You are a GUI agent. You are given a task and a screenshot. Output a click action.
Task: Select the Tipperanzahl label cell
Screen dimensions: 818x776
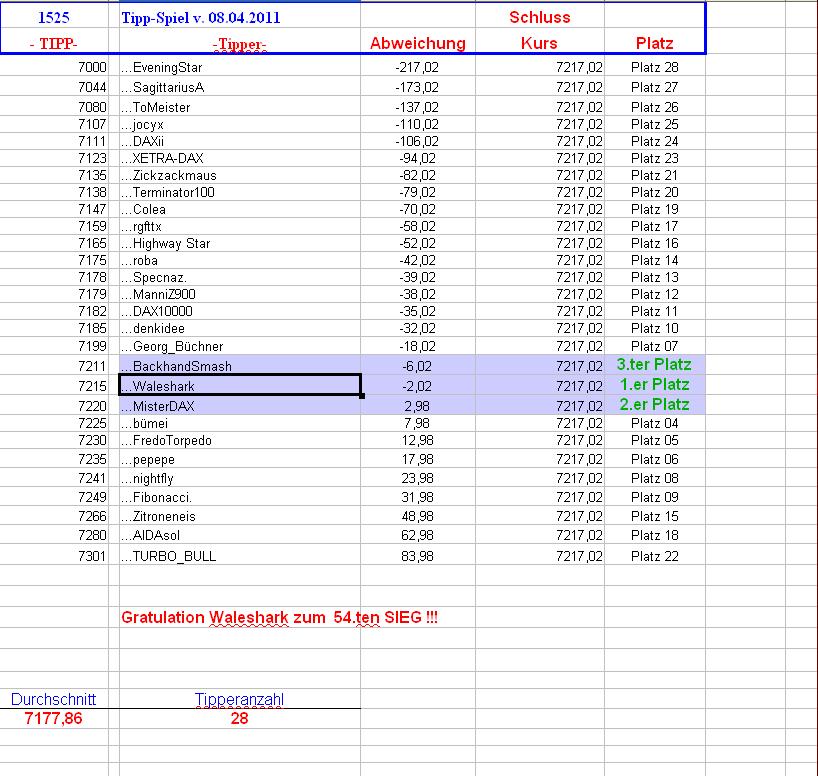coord(239,699)
